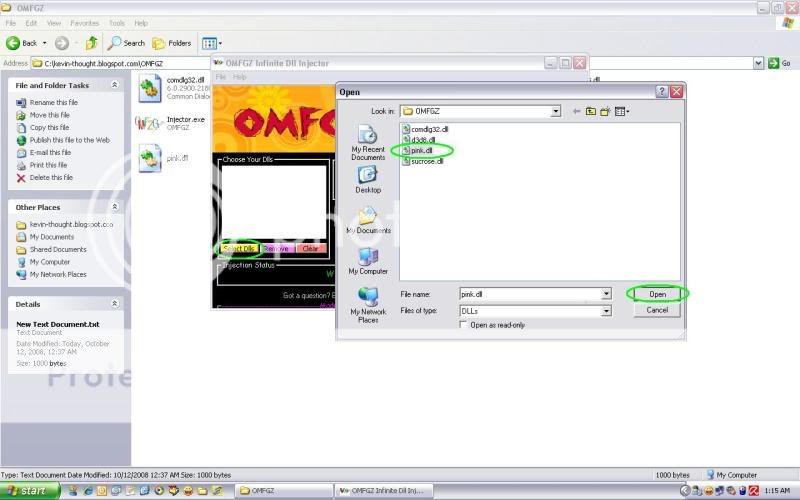Enable the Open as read-only checkbox
Viewport: 800px width, 500px height.
coord(463,325)
